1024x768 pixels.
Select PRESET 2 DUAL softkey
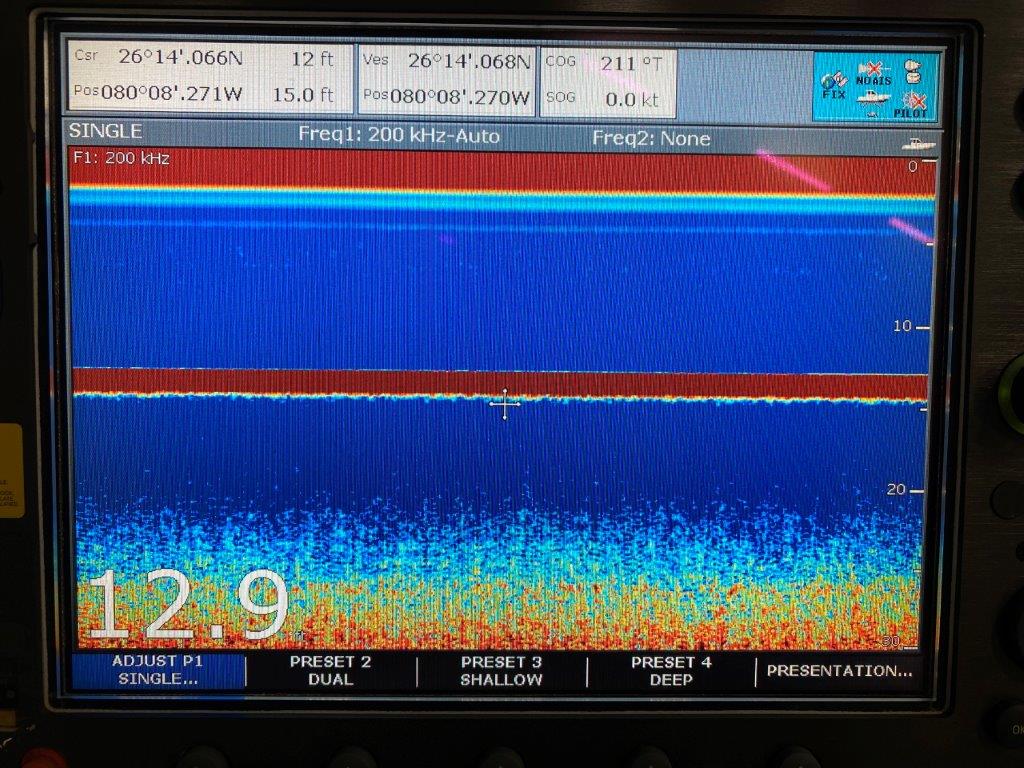click(330, 670)
